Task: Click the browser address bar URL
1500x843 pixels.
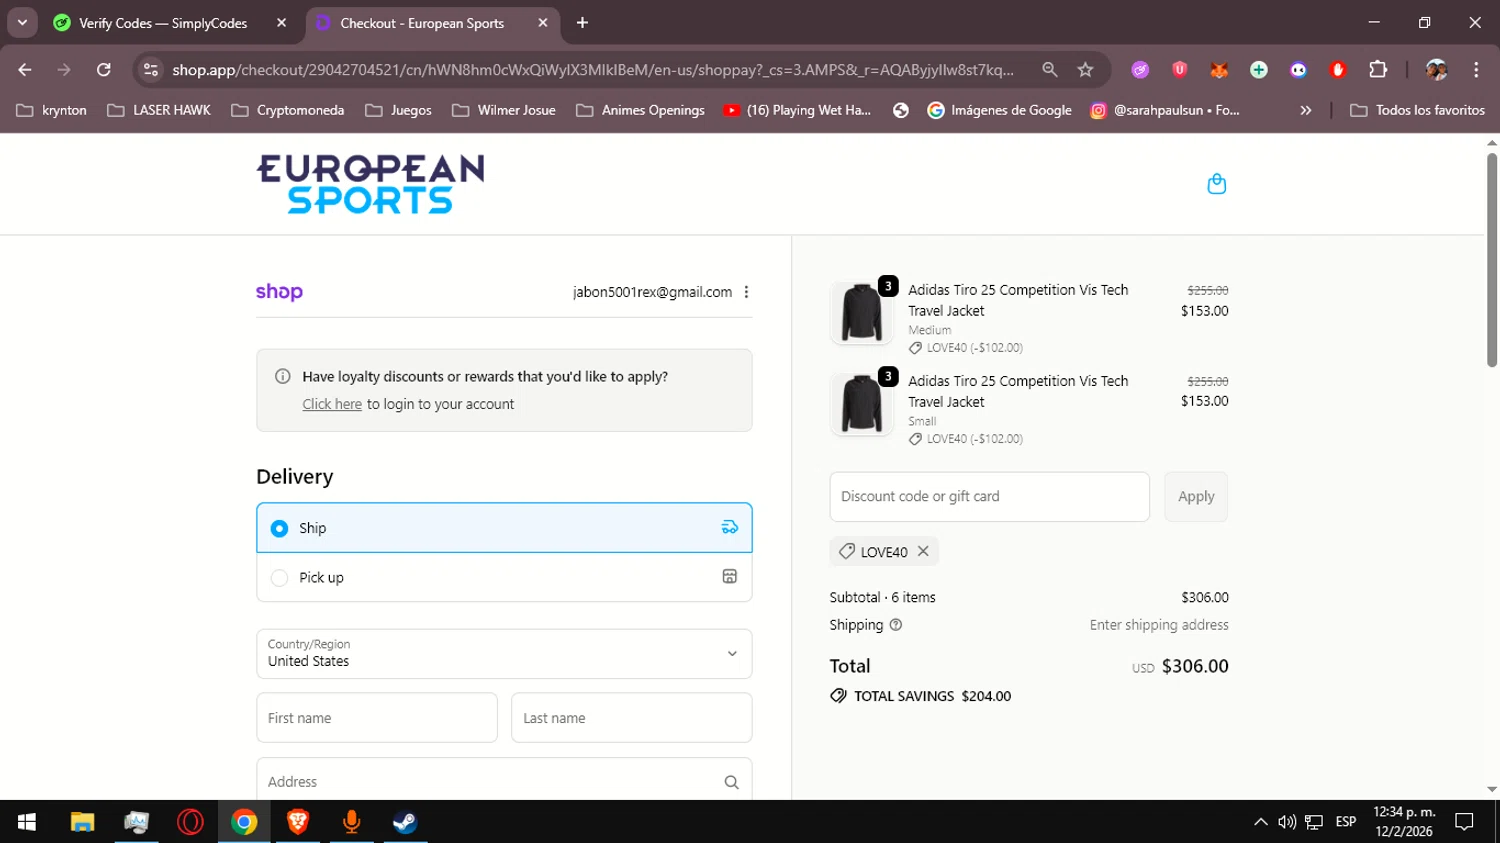Action: point(592,69)
